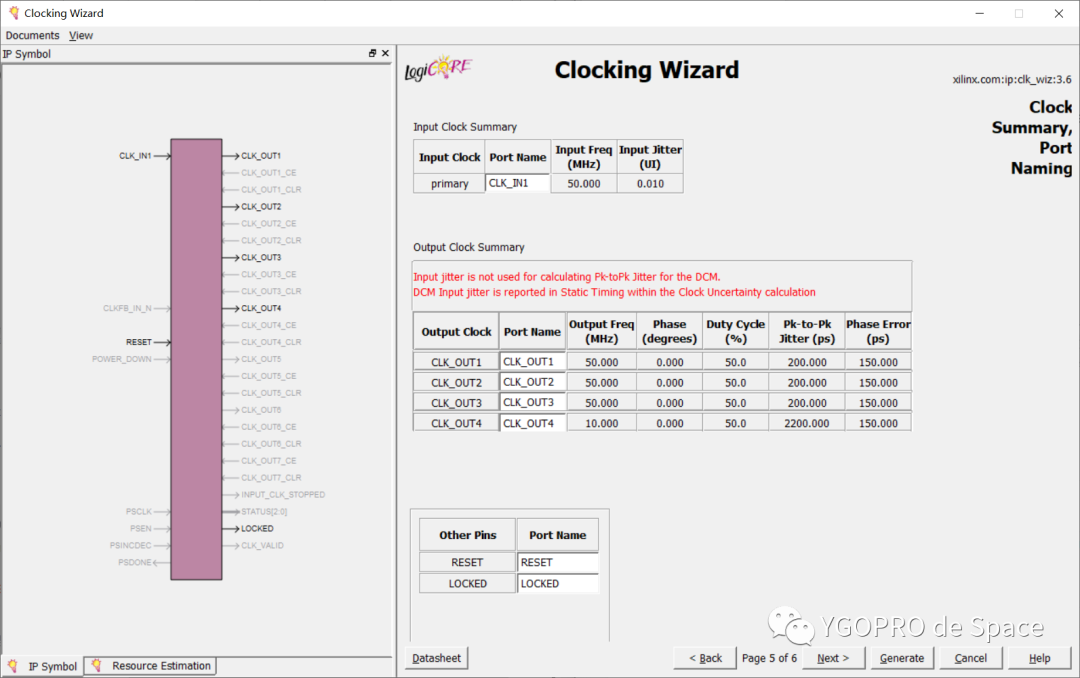Click the CLK_OUT3 pin label on the IP symbol
Screen dimensions: 1080x678
tap(261, 257)
